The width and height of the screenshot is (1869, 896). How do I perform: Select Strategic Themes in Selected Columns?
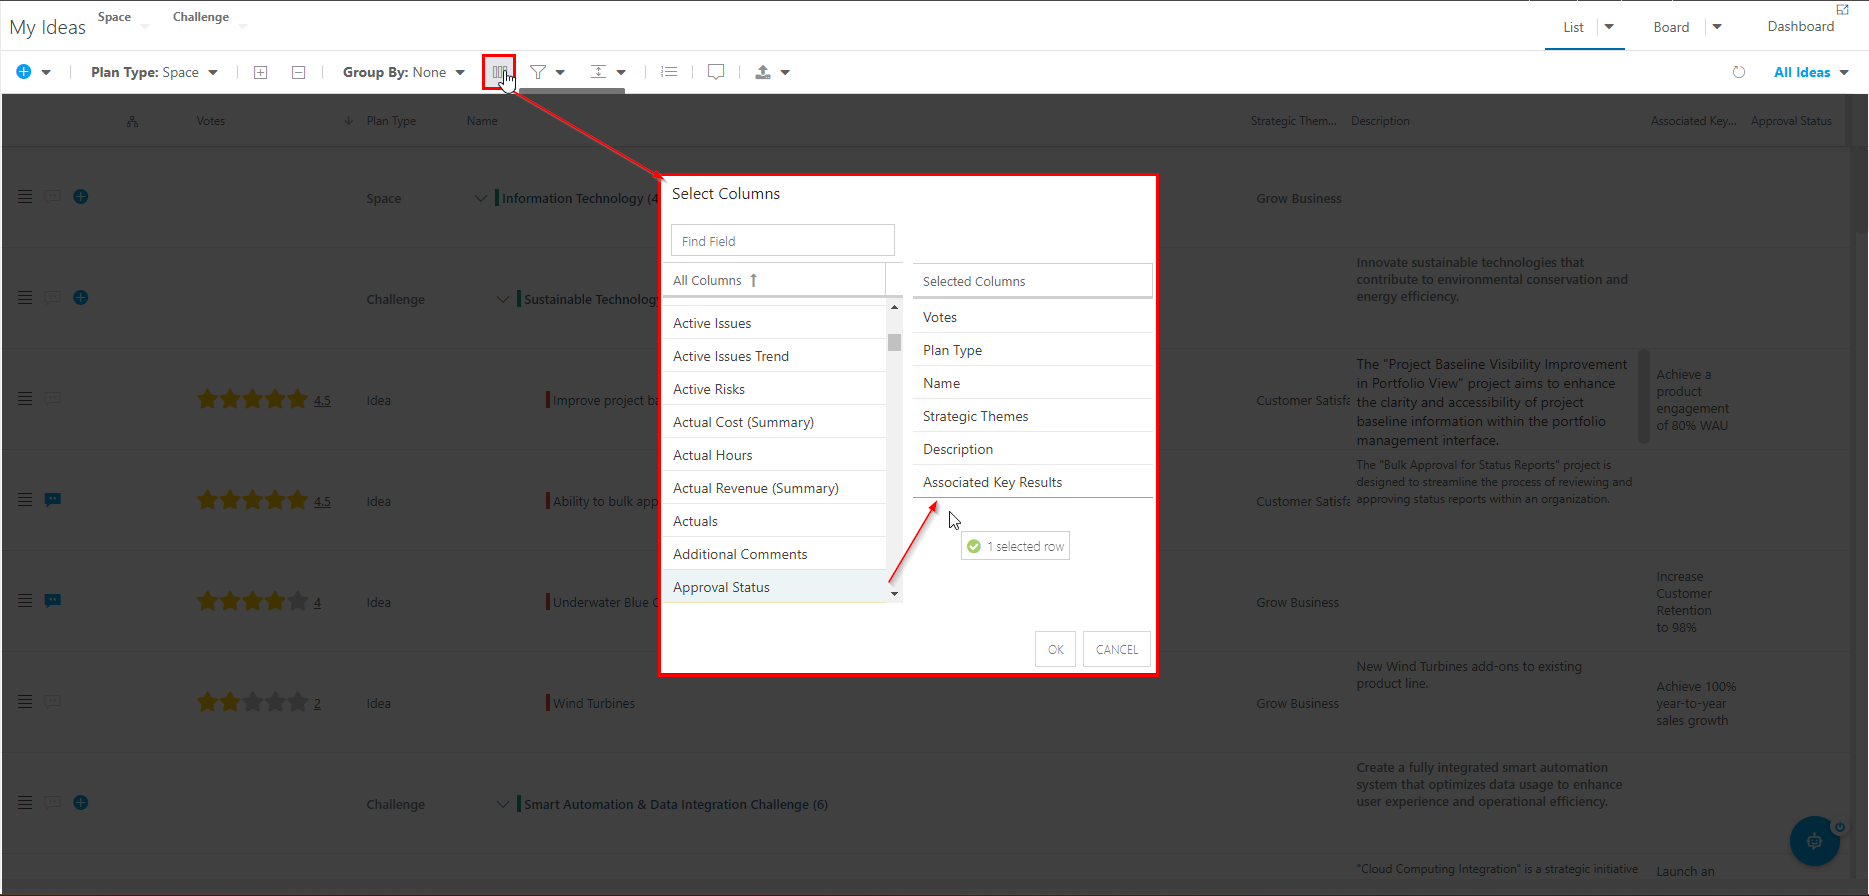1032,416
